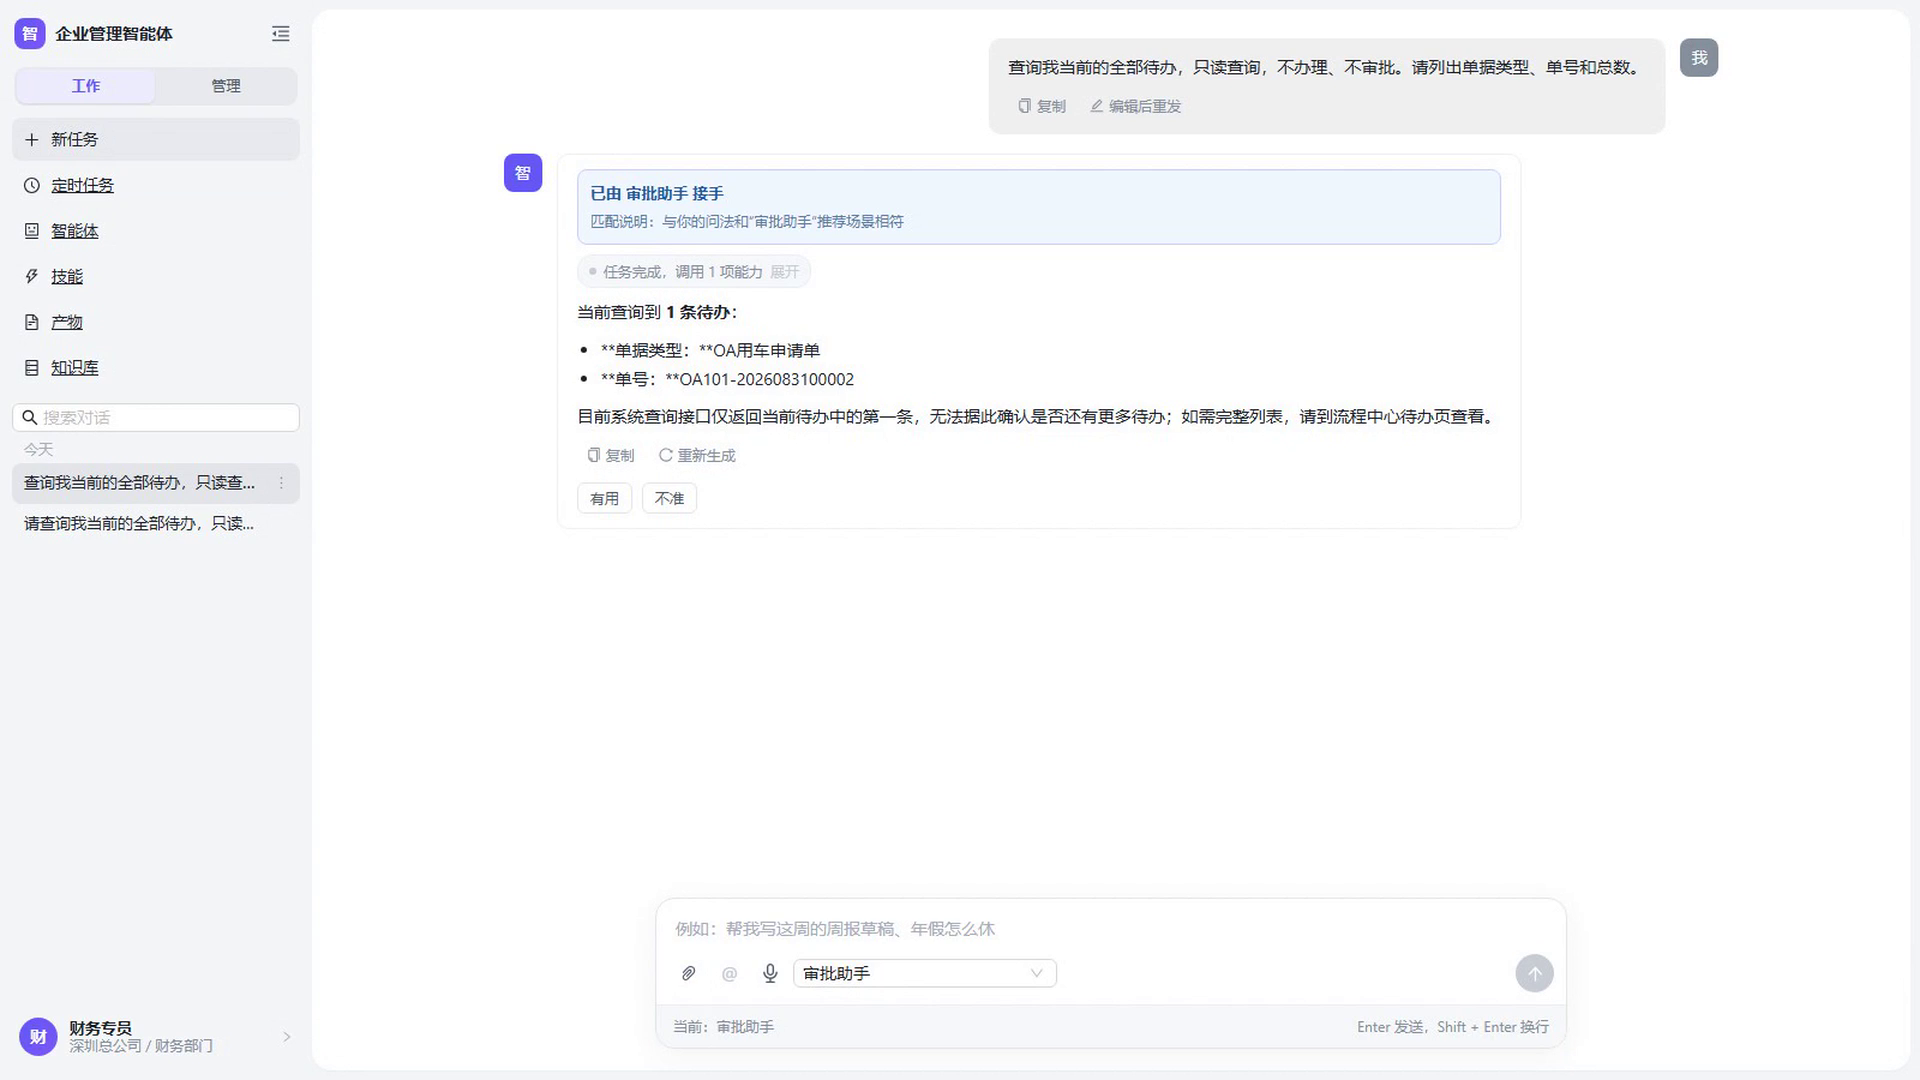Viewport: 1920px width, 1080px height.
Task: Click the library icon beside 知识库
Action: [x=32, y=368]
